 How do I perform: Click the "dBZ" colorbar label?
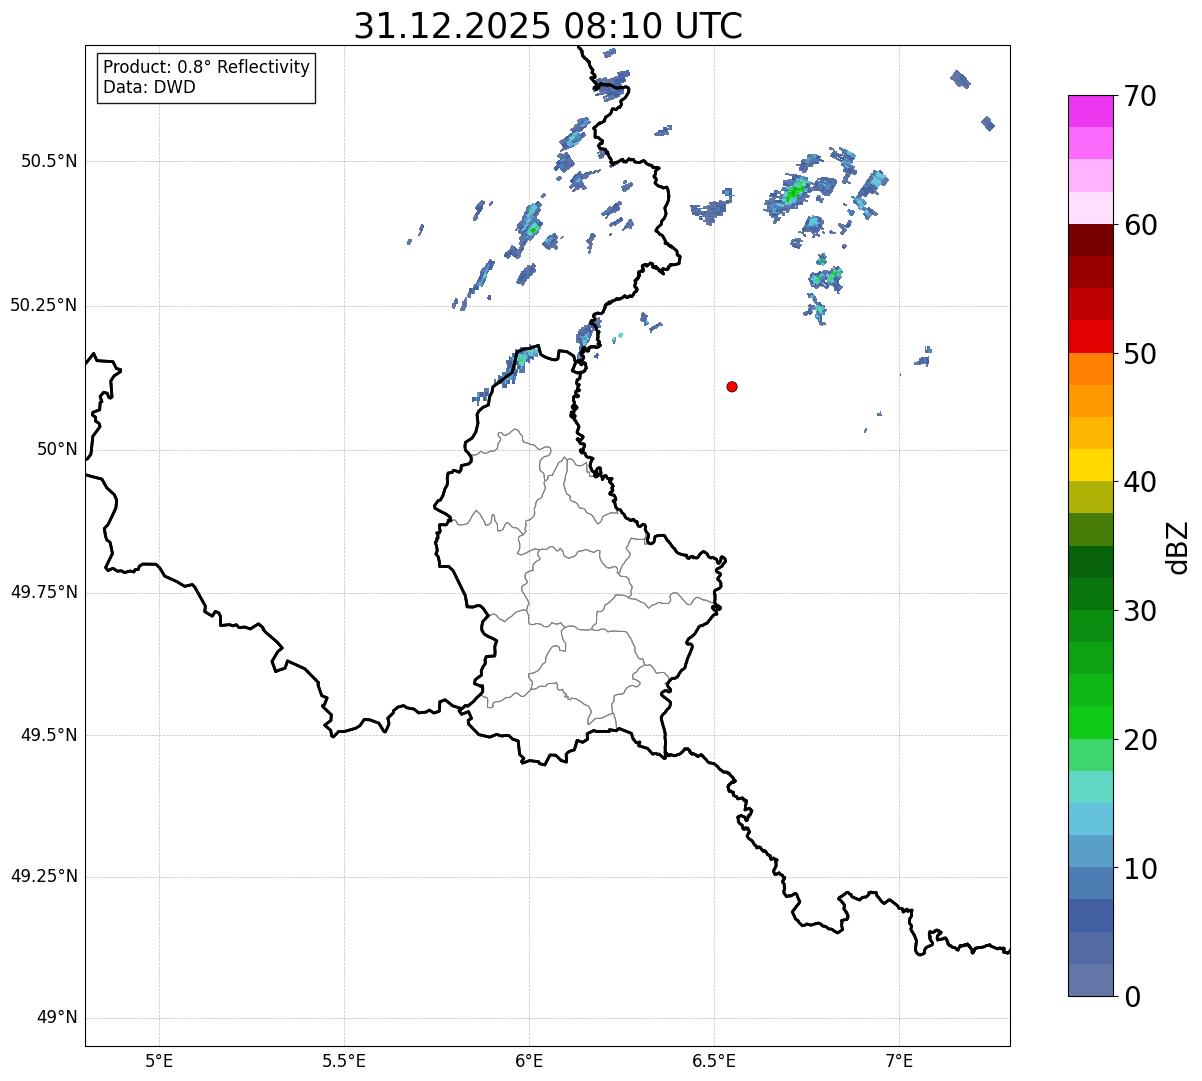[1178, 547]
